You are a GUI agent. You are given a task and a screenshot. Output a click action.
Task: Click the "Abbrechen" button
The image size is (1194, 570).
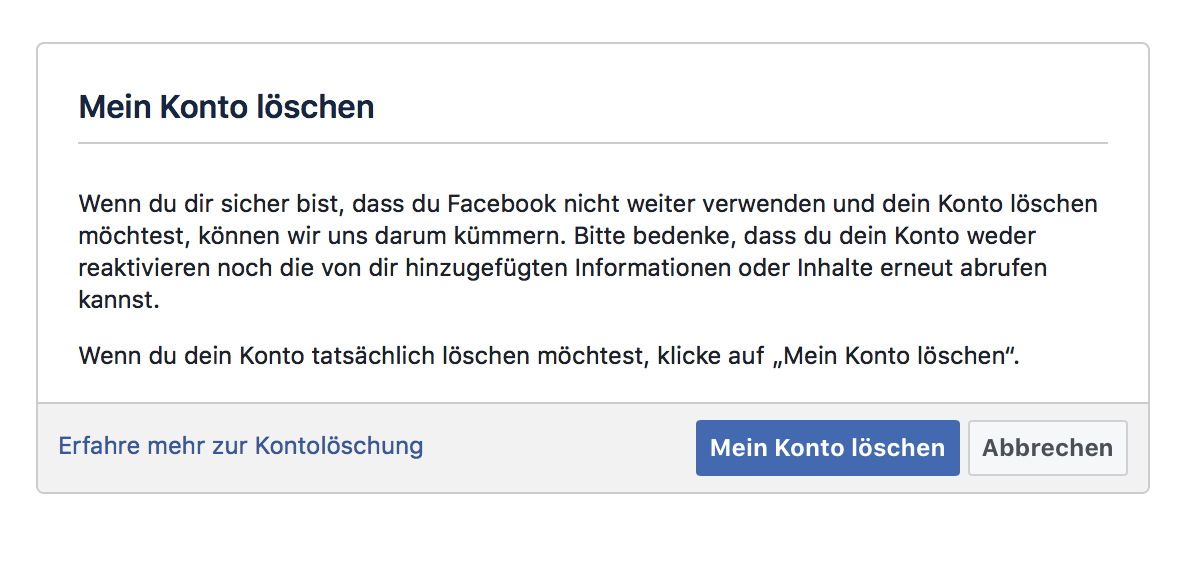click(x=1048, y=447)
